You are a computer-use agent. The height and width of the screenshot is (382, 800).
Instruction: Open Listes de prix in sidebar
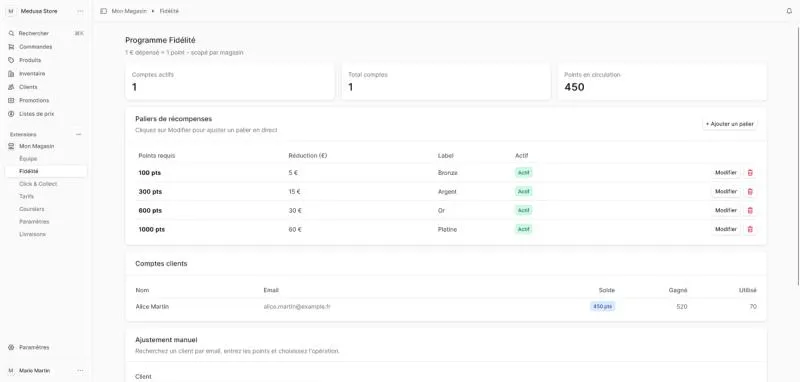tap(46, 114)
